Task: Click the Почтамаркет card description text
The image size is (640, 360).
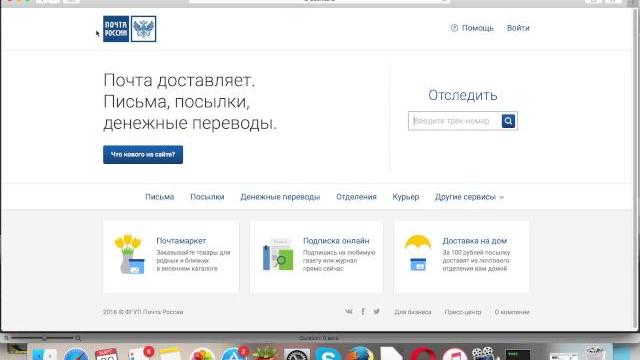Action: [193, 260]
